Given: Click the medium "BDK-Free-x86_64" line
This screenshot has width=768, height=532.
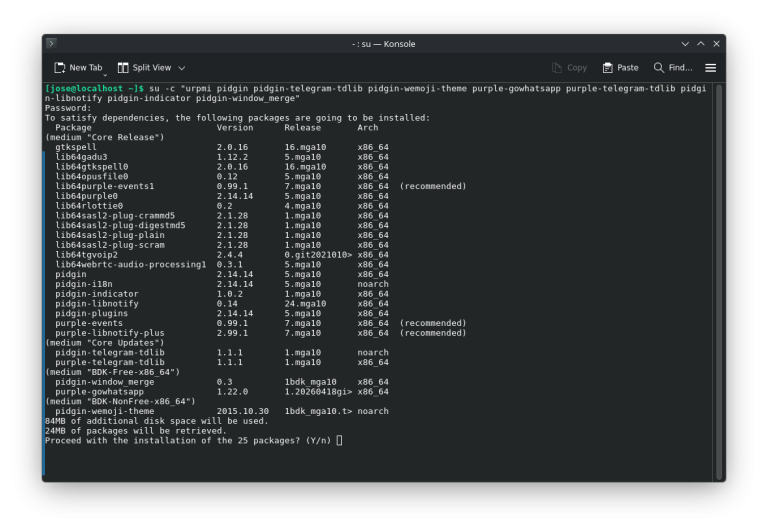Looking at the screenshot, I should point(112,372).
